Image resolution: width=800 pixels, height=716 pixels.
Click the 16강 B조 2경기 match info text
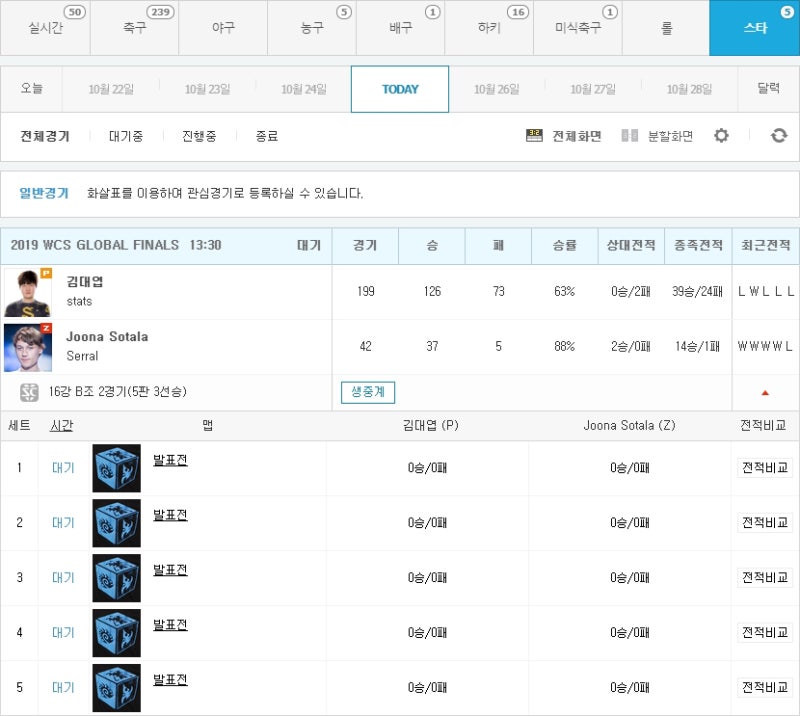pos(118,392)
